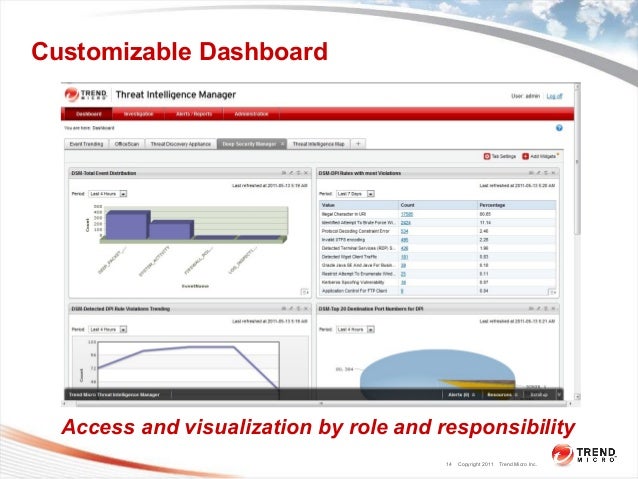Refresh the DPI Rule Violations Trending widget

point(298,309)
